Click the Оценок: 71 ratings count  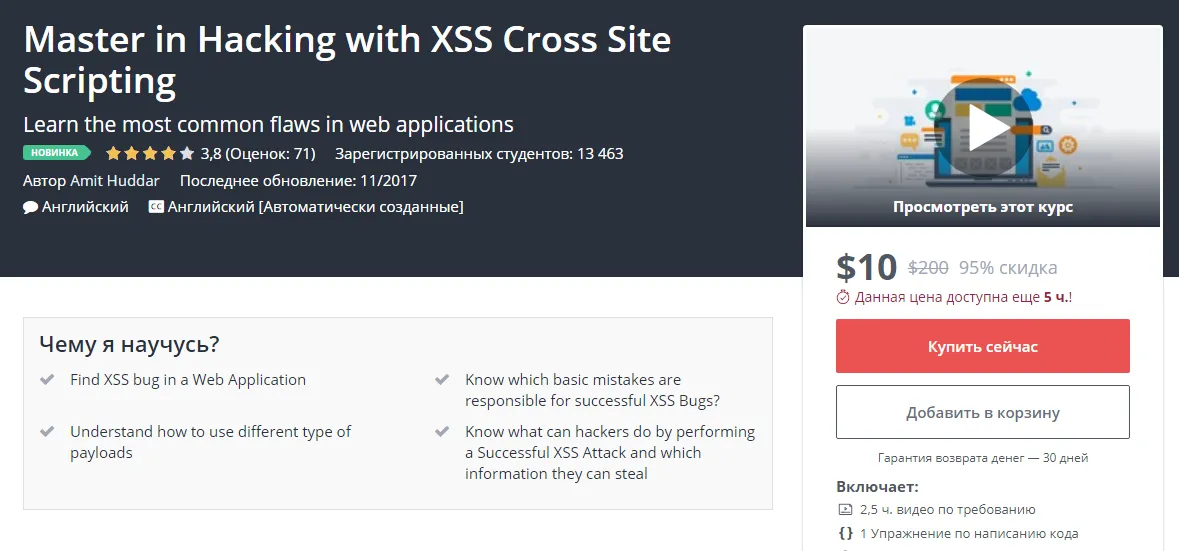270,154
